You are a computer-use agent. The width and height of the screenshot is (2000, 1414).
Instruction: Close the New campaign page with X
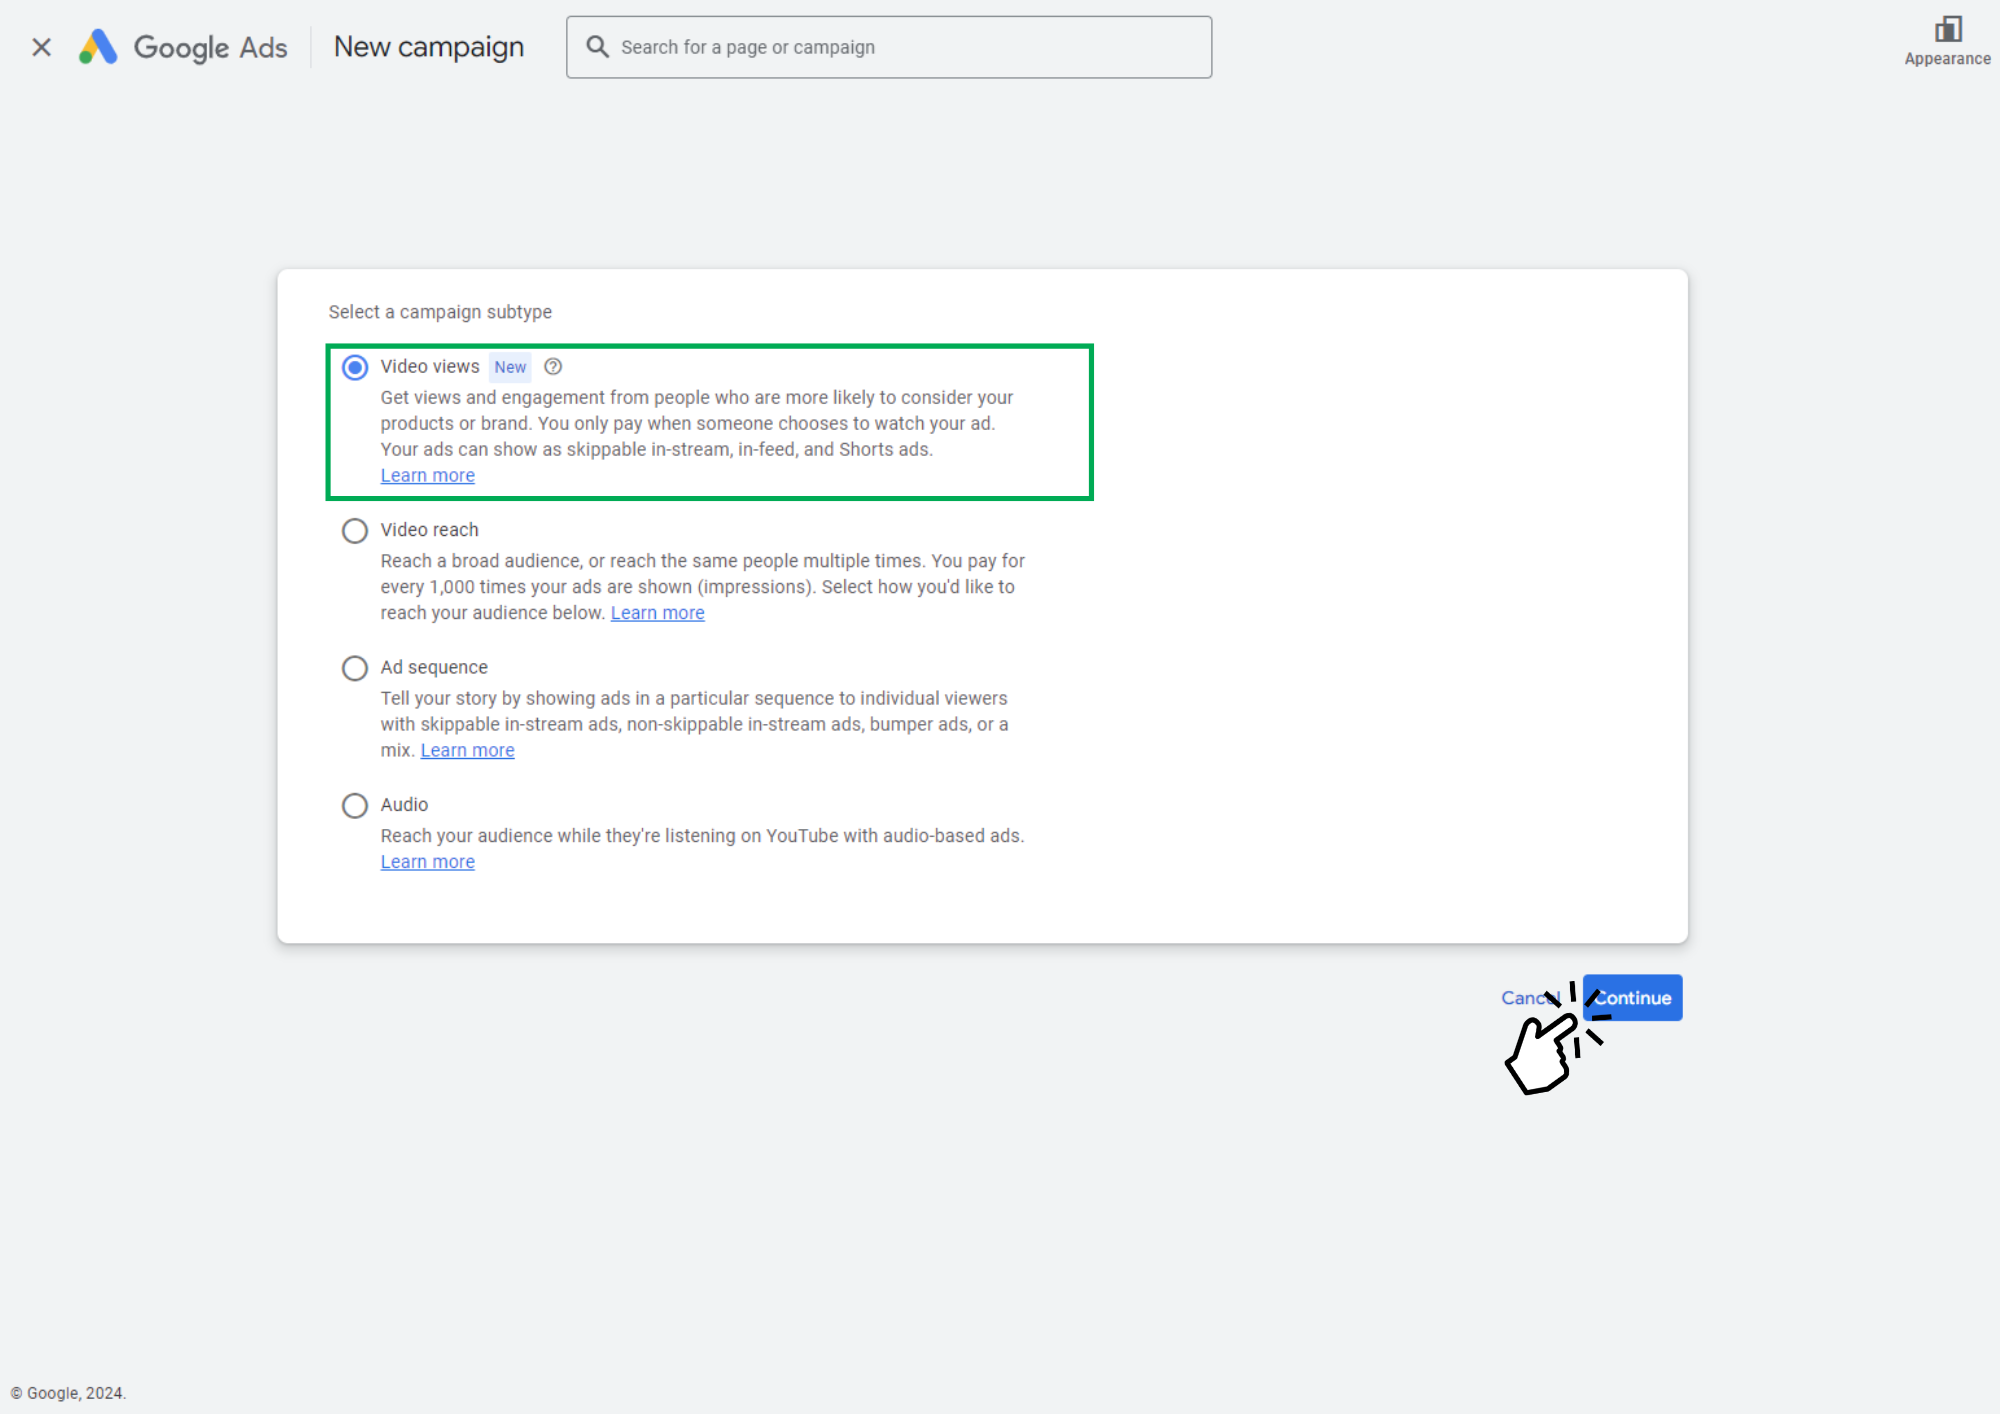tap(41, 47)
